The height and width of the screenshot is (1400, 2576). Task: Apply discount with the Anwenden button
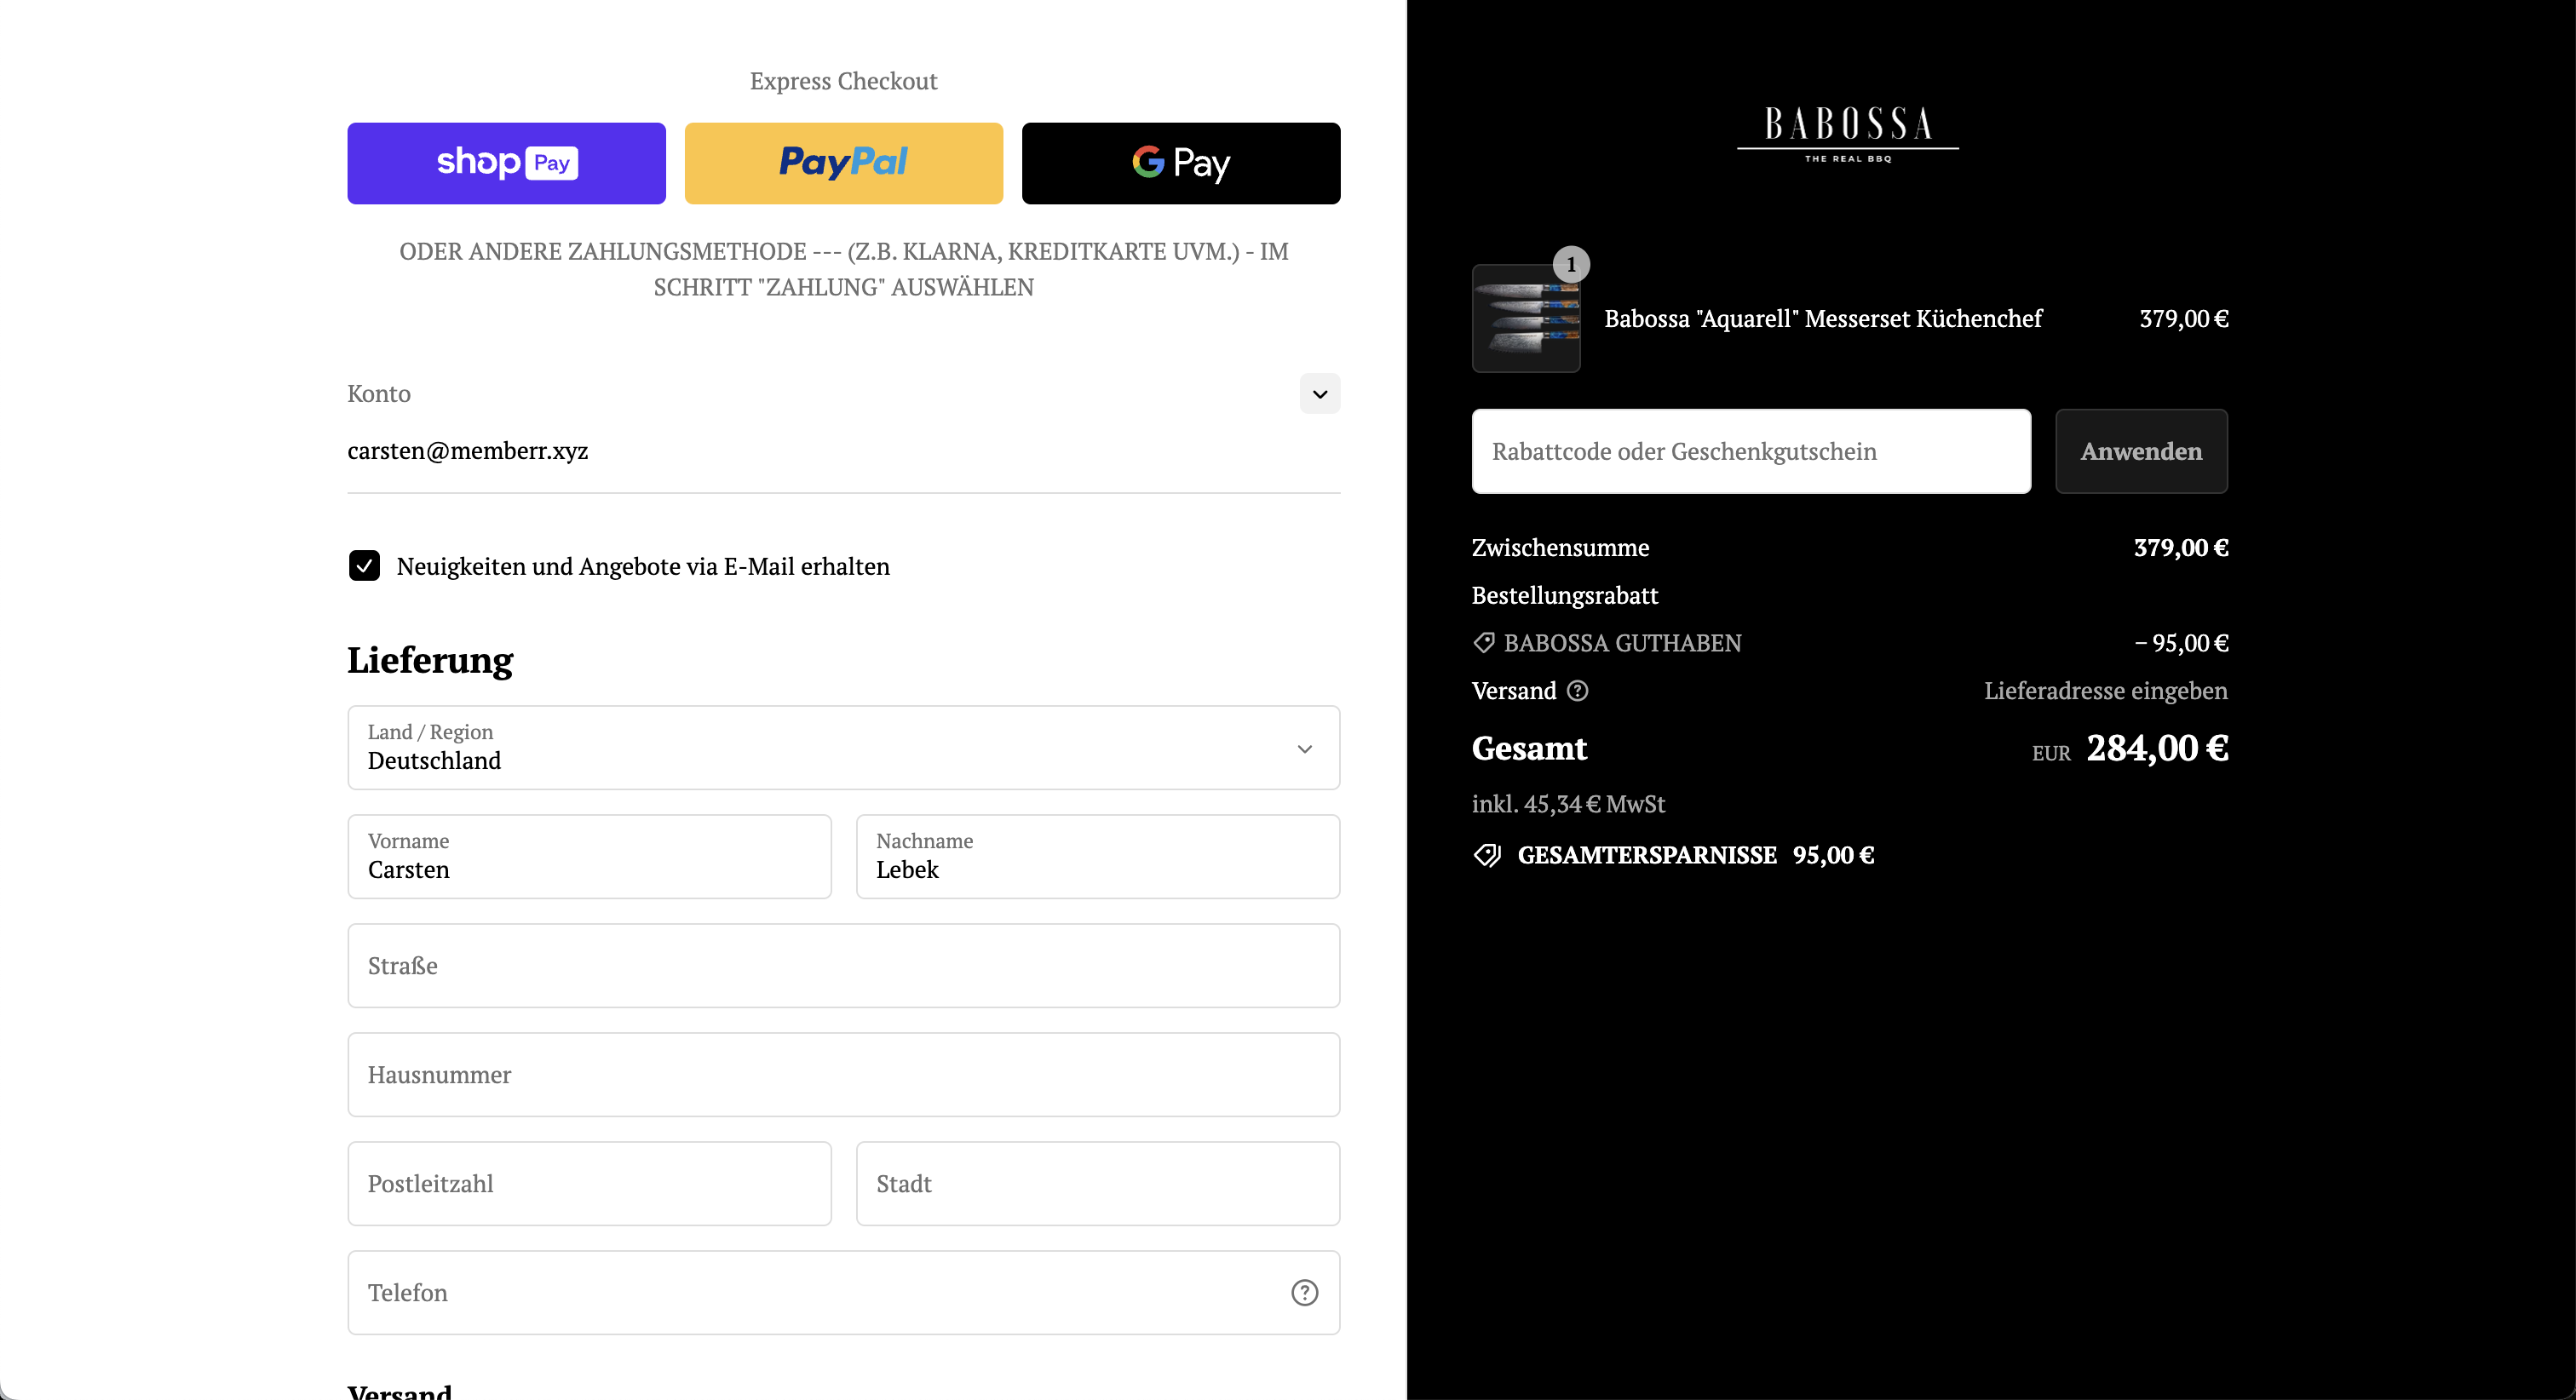[2141, 451]
